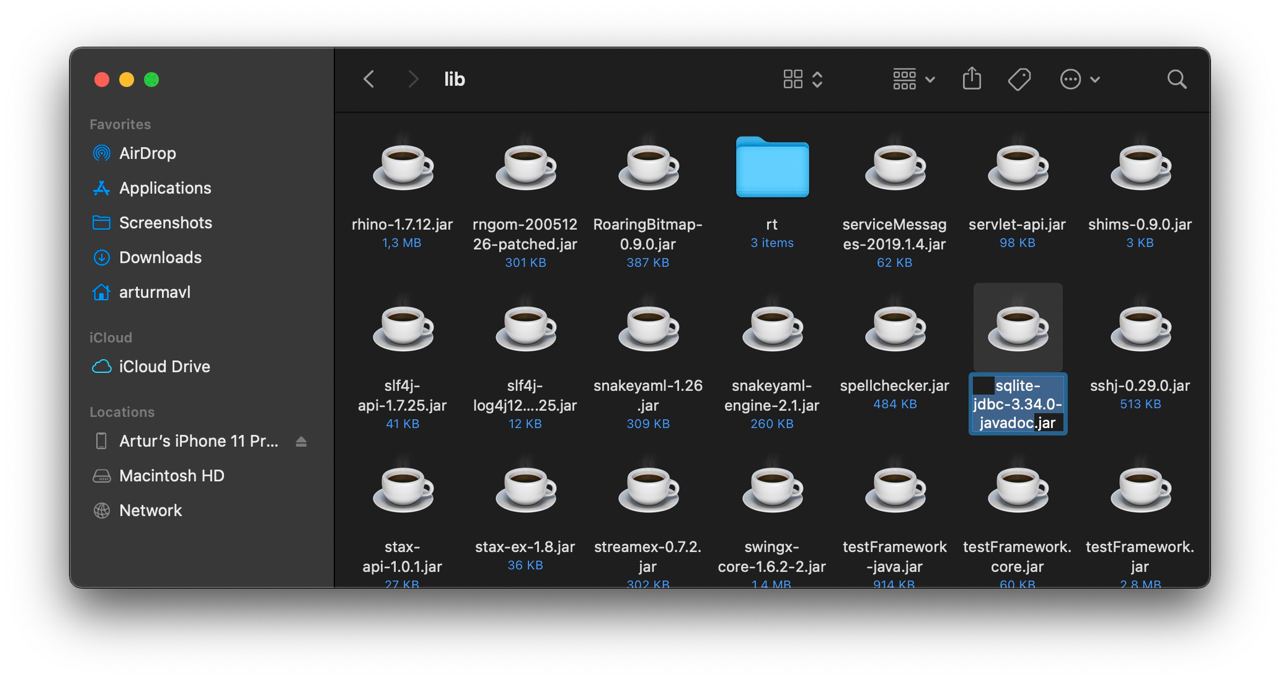Open iCloud Drive in the sidebar

click(164, 366)
